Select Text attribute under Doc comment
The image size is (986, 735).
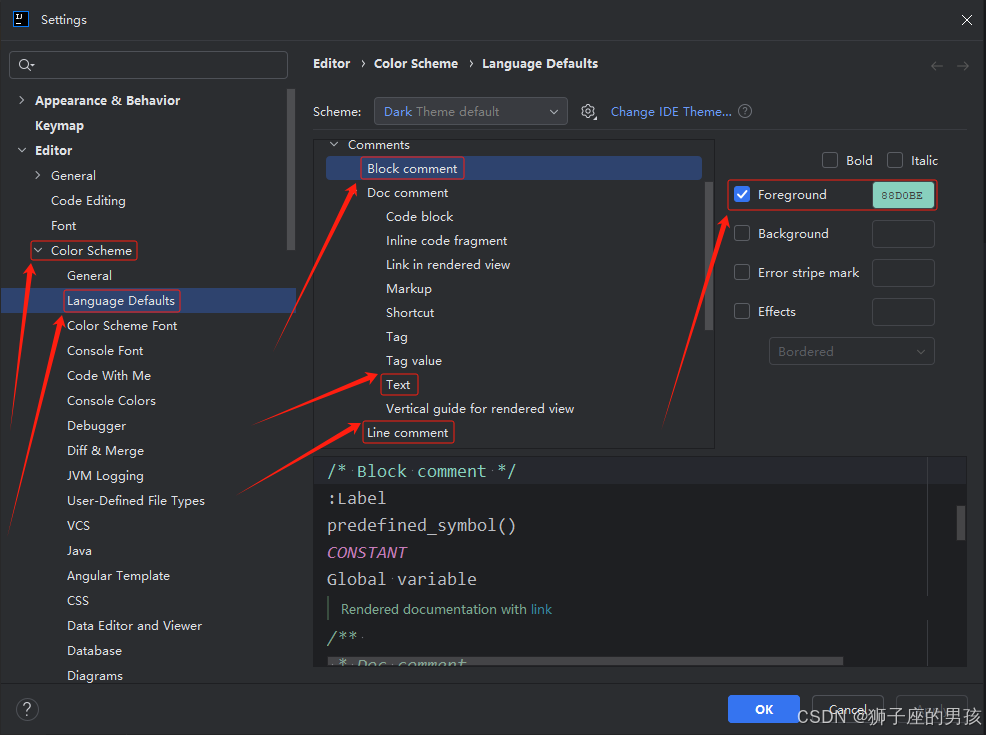398,385
